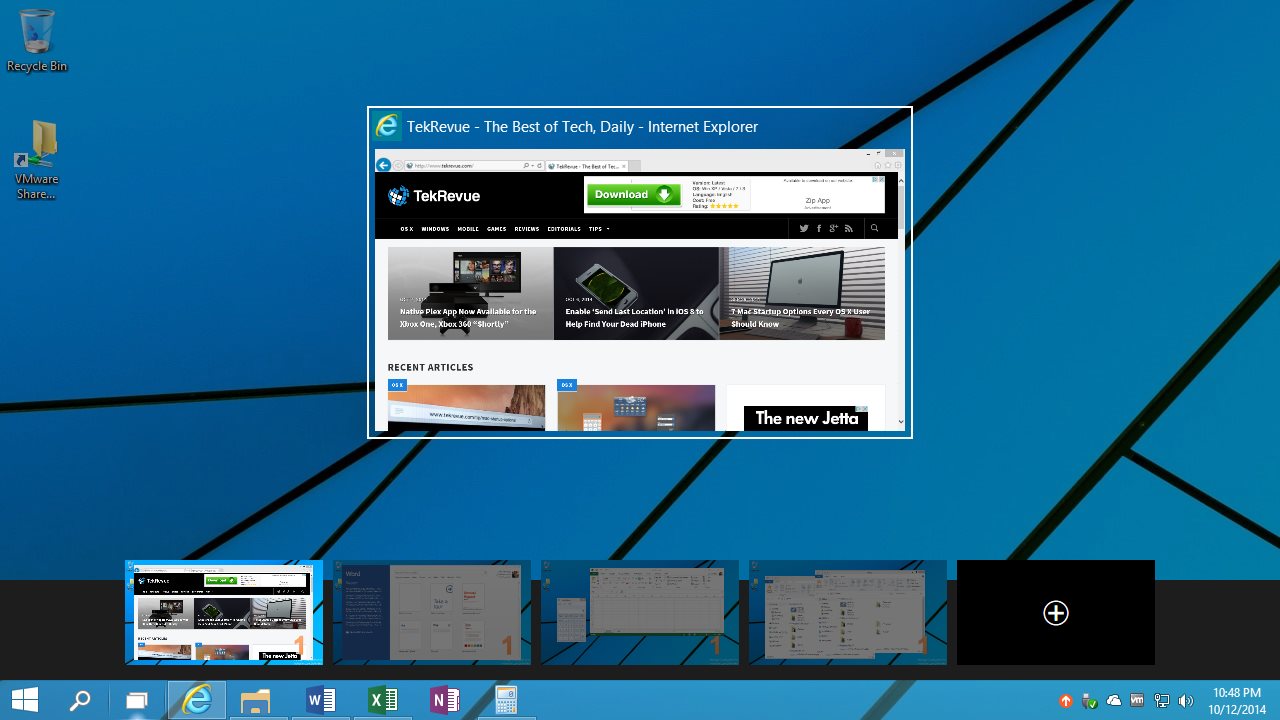Screen dimensions: 1280x720
Task: Open the RSS feed icon on TekRevue
Action: tap(849, 228)
